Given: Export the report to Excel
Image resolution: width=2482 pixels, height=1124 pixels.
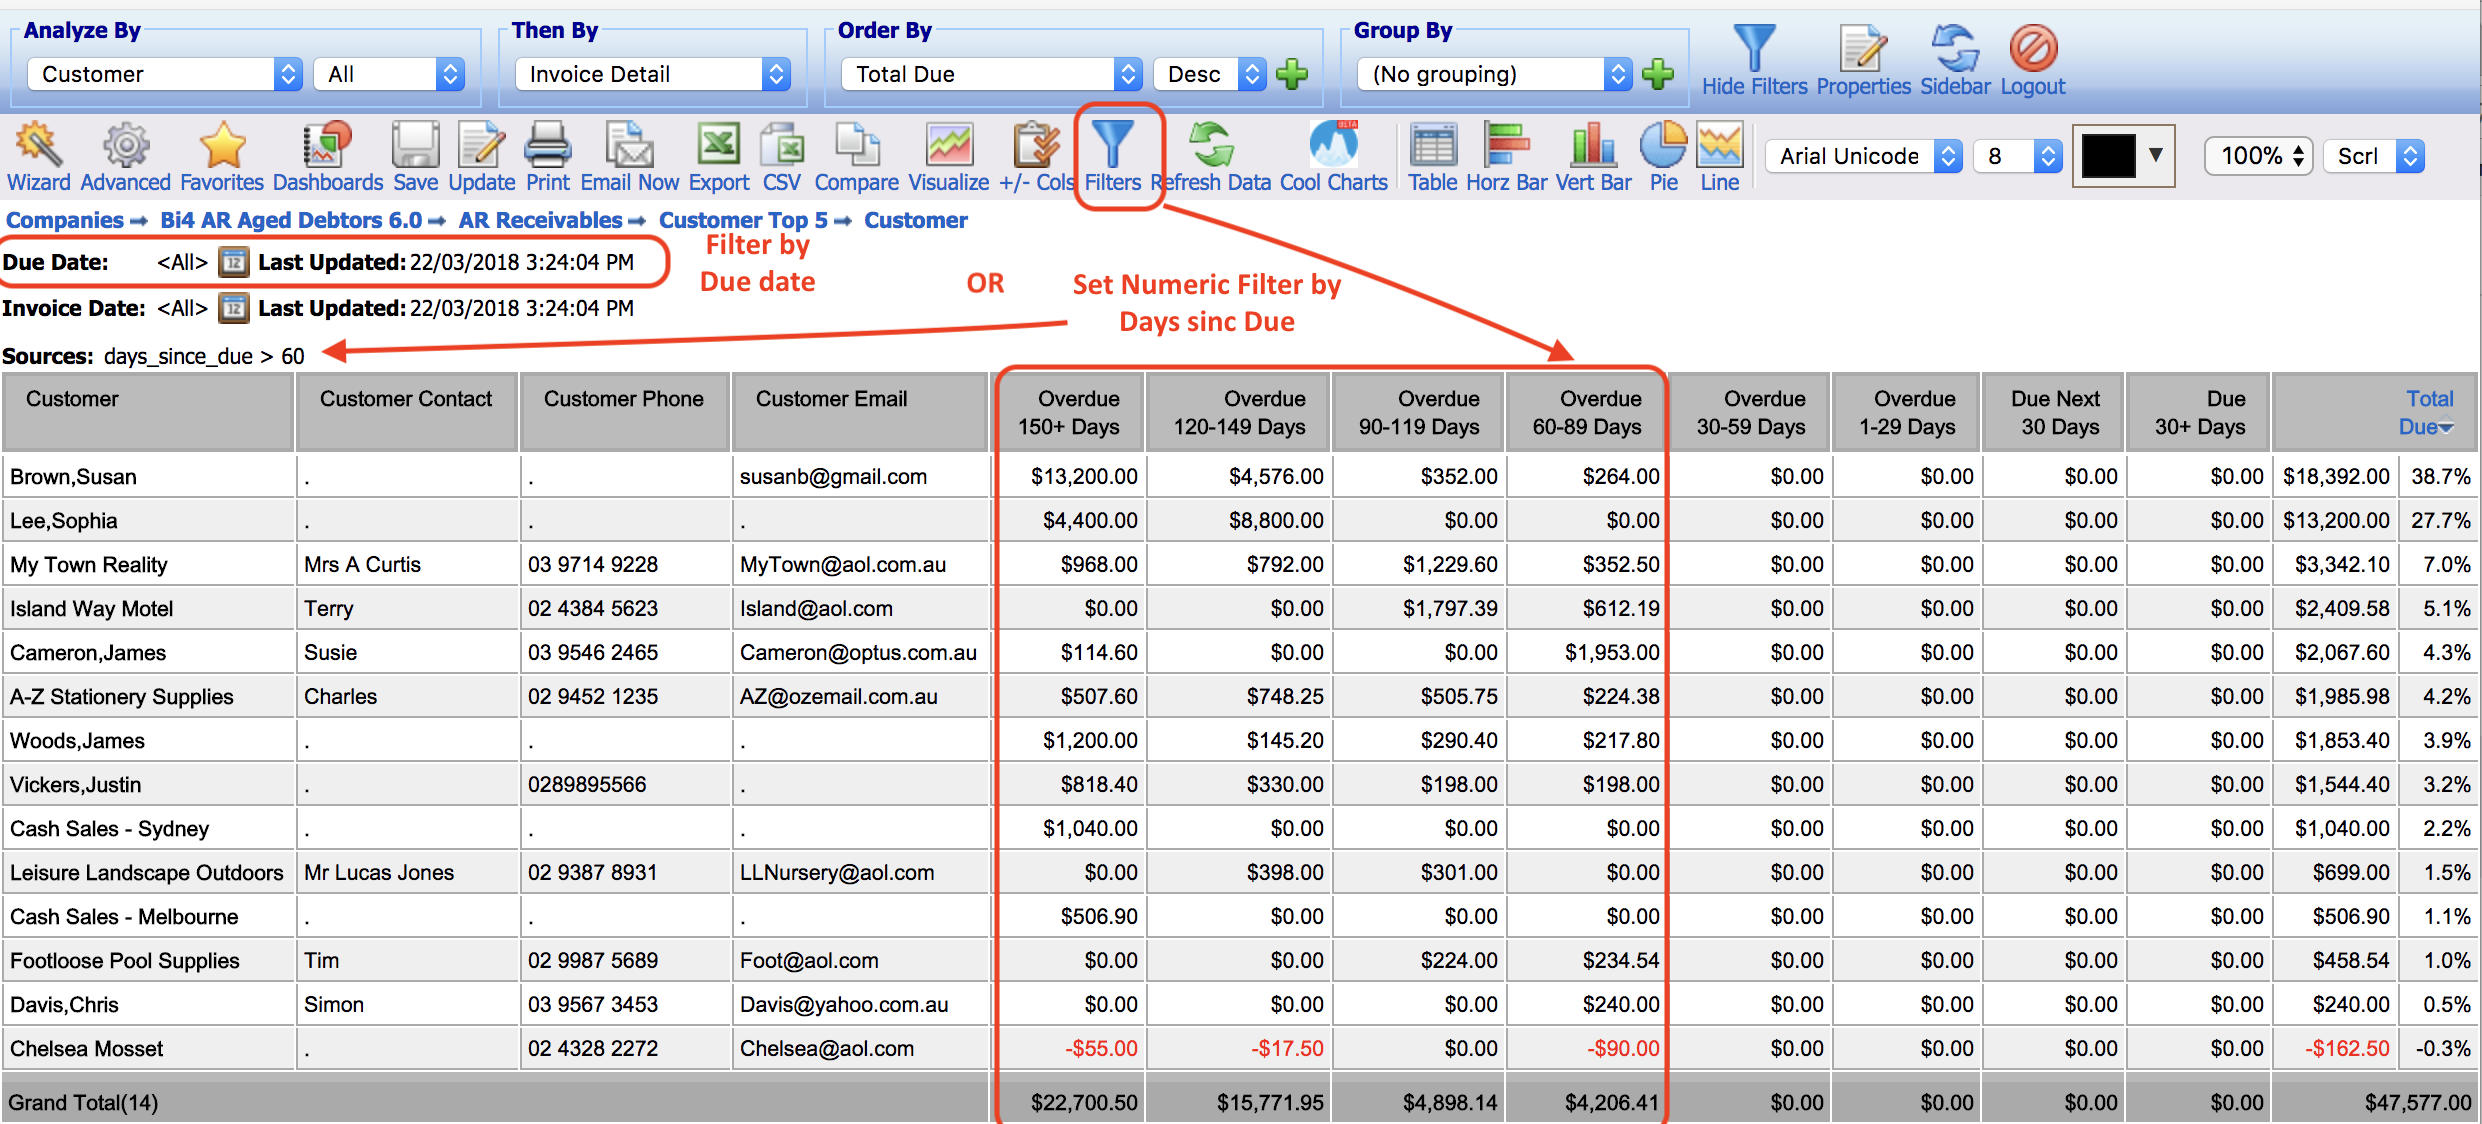Looking at the screenshot, I should point(719,156).
